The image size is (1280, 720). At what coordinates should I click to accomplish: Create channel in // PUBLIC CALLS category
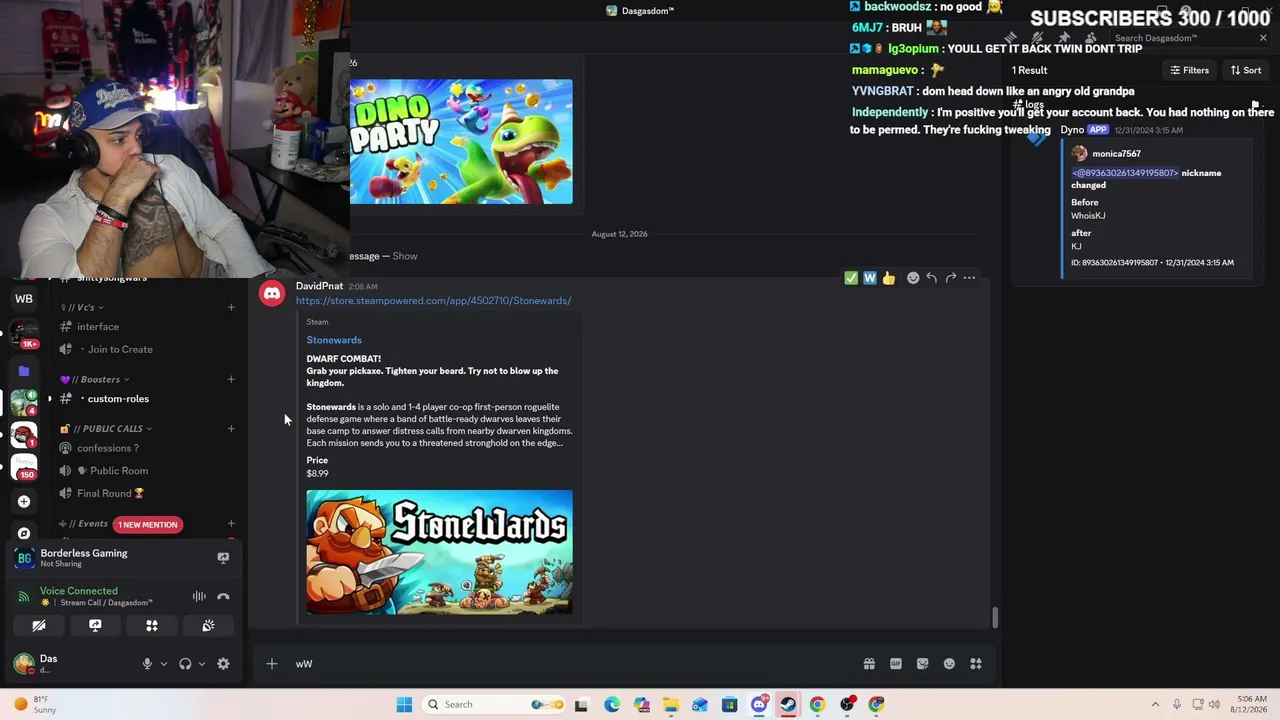pyautogui.click(x=231, y=429)
